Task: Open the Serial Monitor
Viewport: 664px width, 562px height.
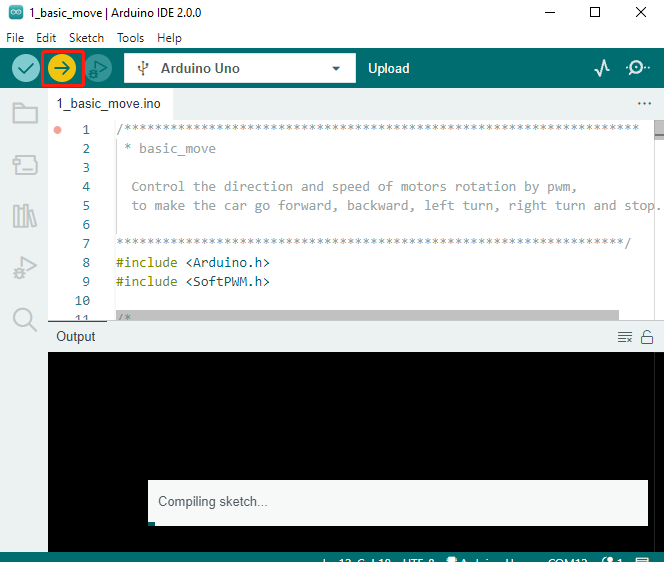Action: point(637,68)
